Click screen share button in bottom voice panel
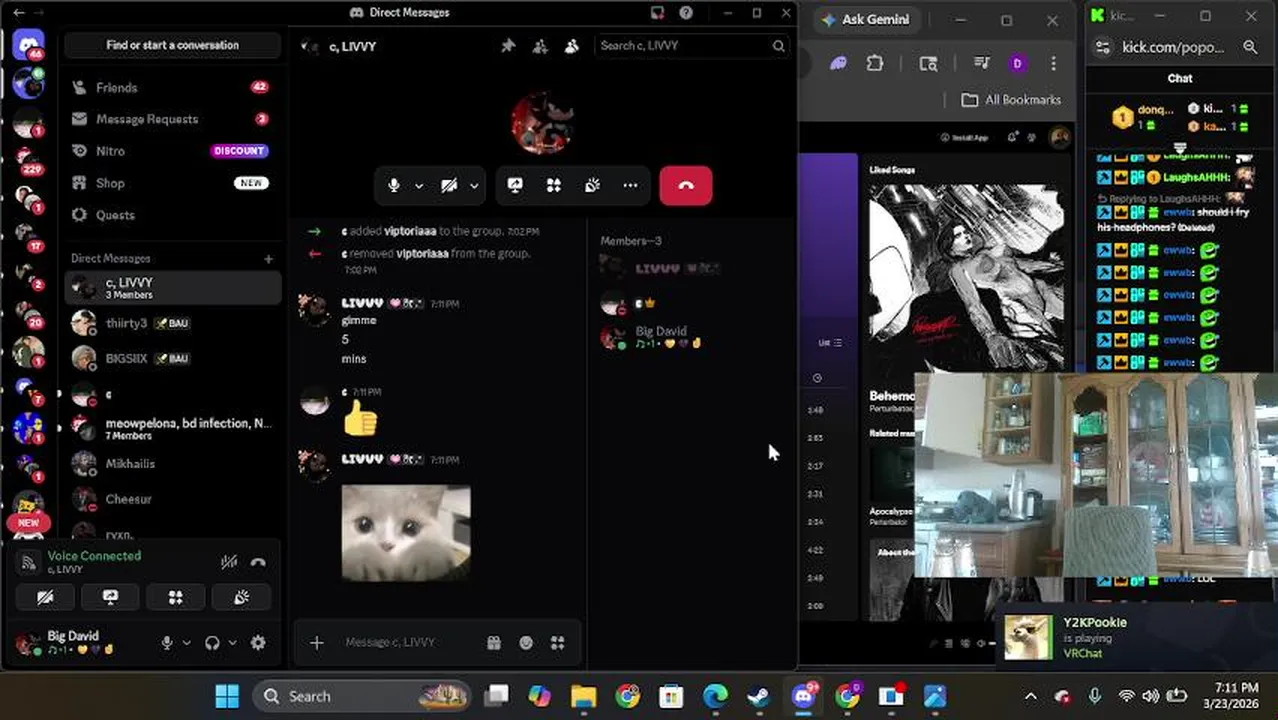The image size is (1278, 720). pyautogui.click(x=110, y=597)
